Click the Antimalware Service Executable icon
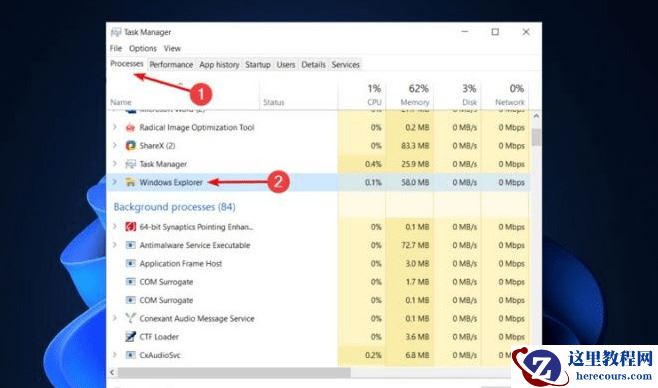 tap(131, 245)
